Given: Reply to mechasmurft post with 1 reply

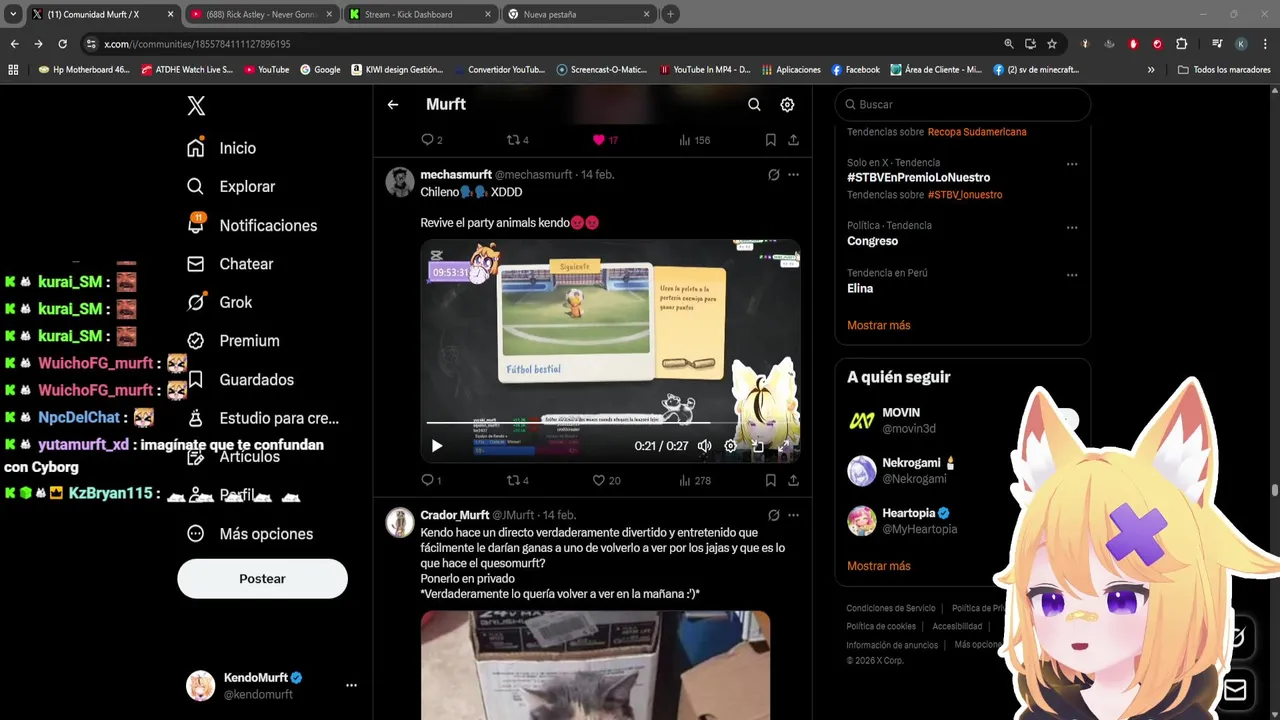Looking at the screenshot, I should click(x=431, y=480).
